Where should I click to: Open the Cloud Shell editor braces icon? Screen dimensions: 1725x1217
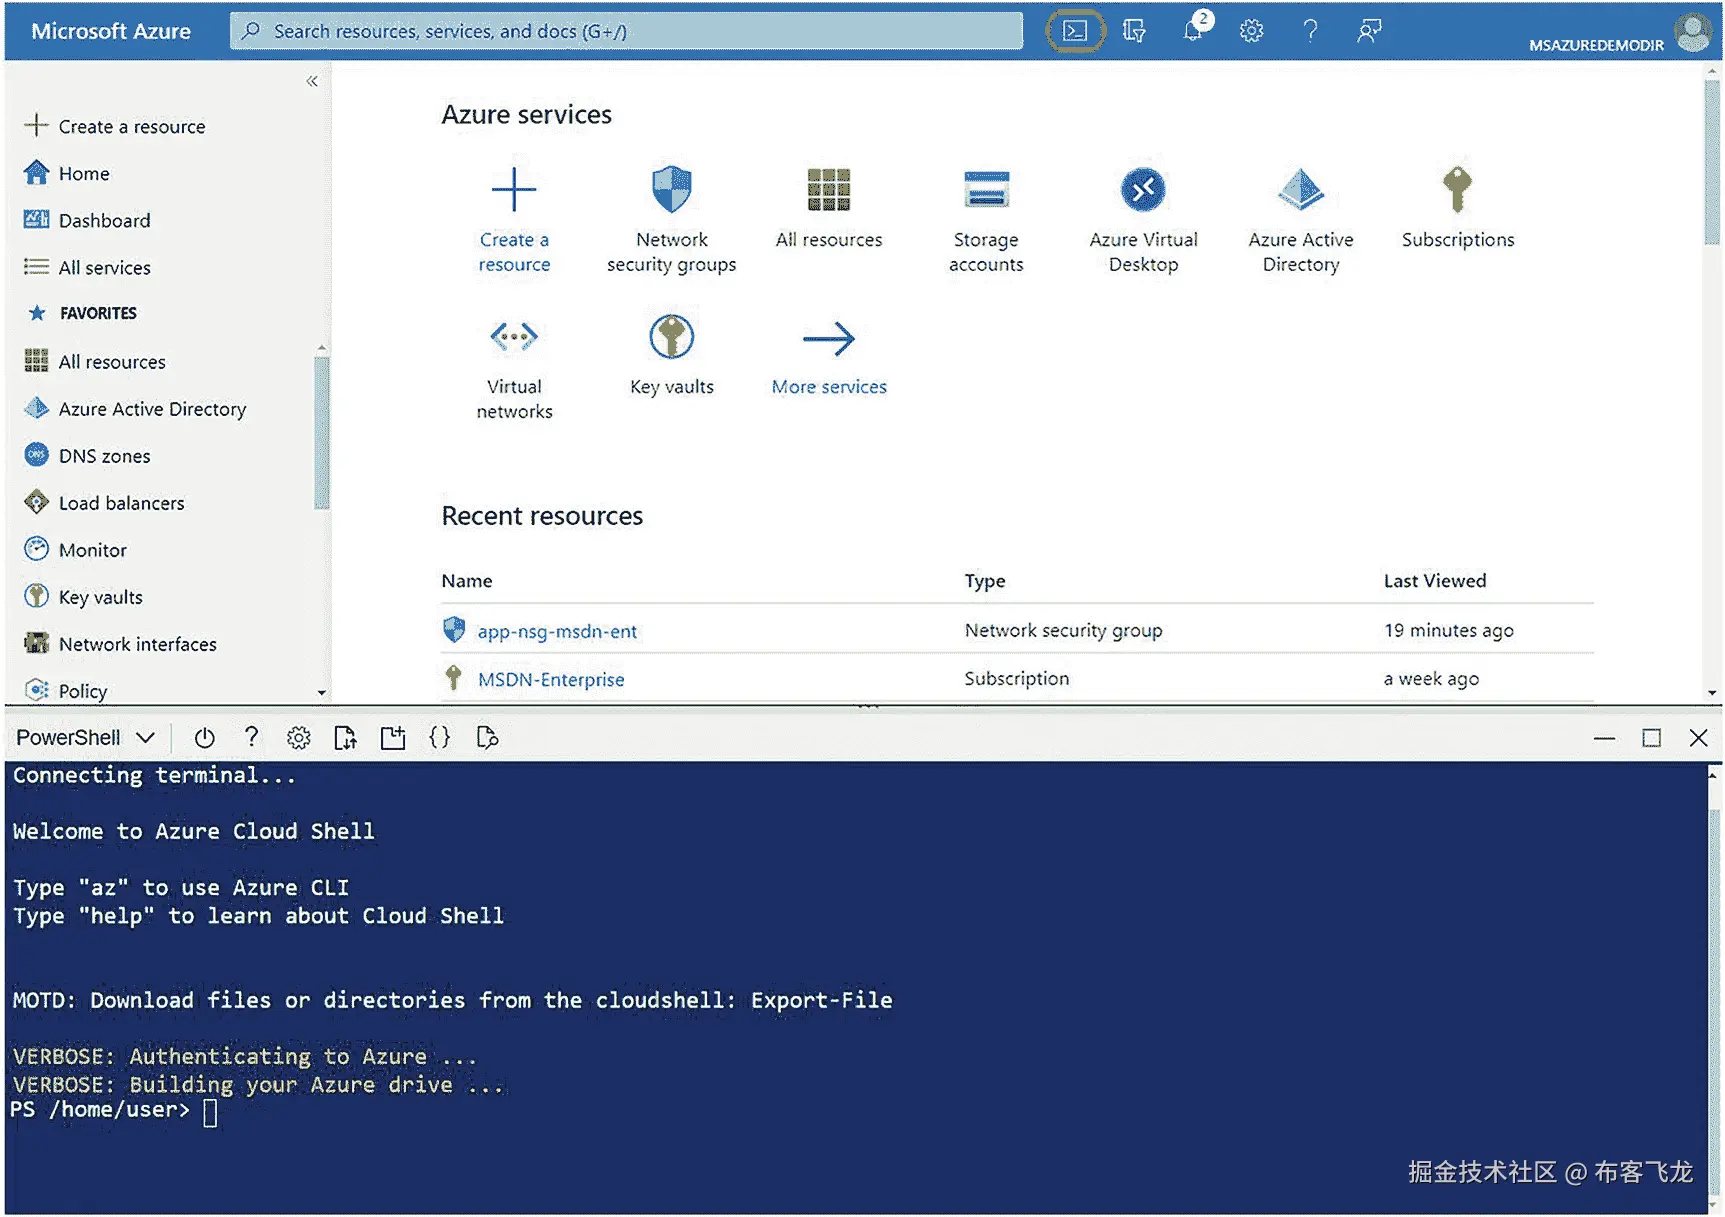439,738
